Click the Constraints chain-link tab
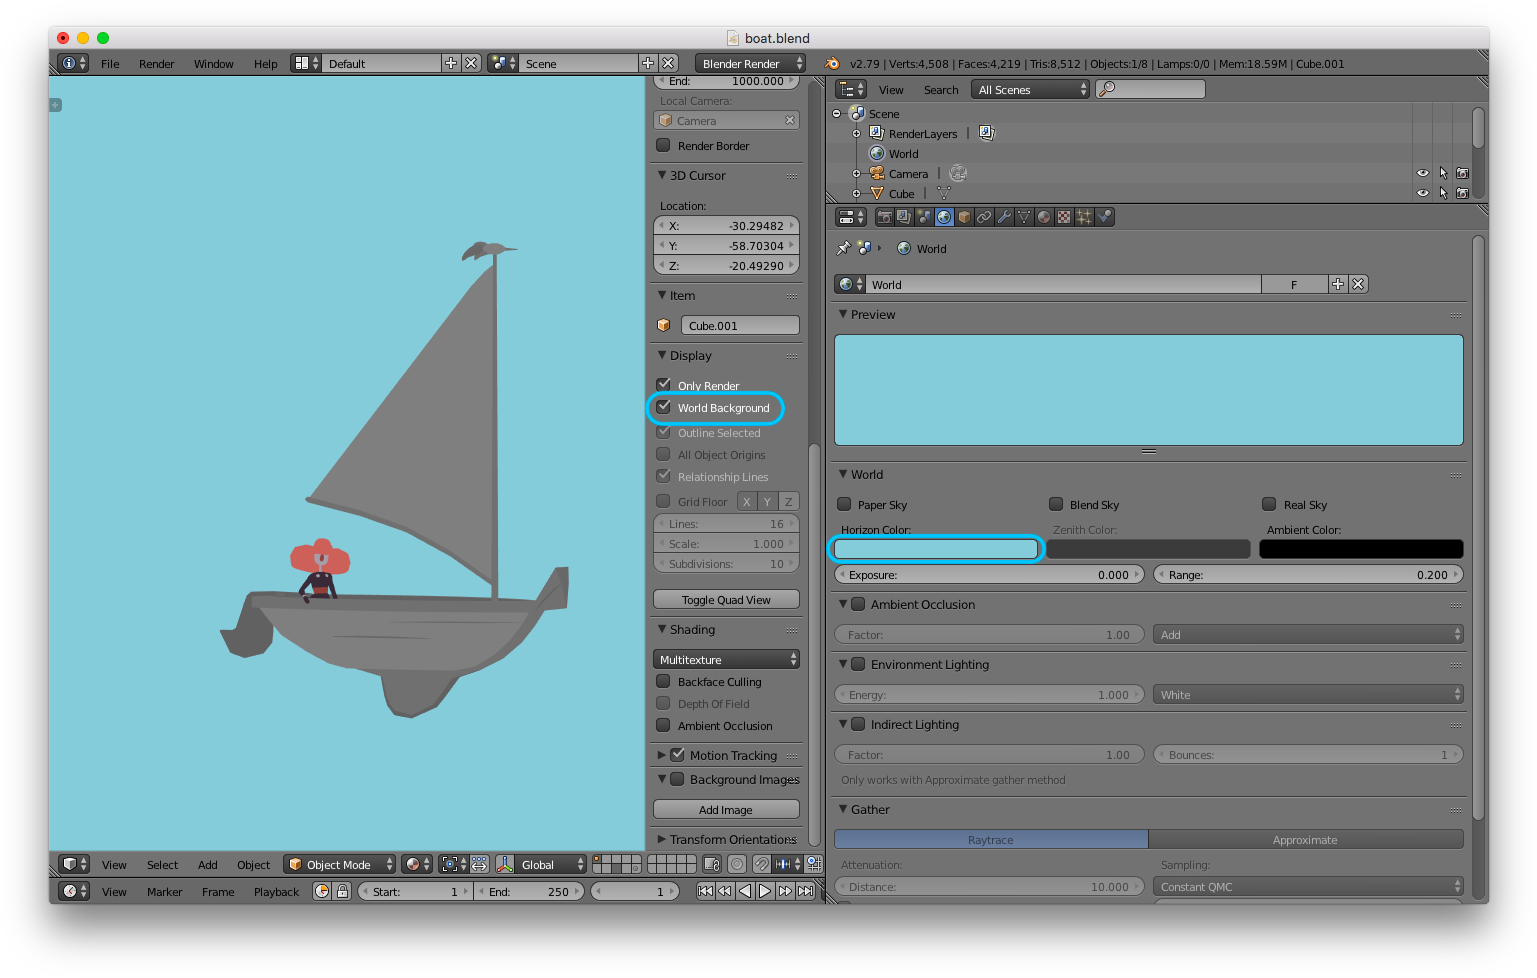This screenshot has height=978, width=1537. pyautogui.click(x=984, y=217)
